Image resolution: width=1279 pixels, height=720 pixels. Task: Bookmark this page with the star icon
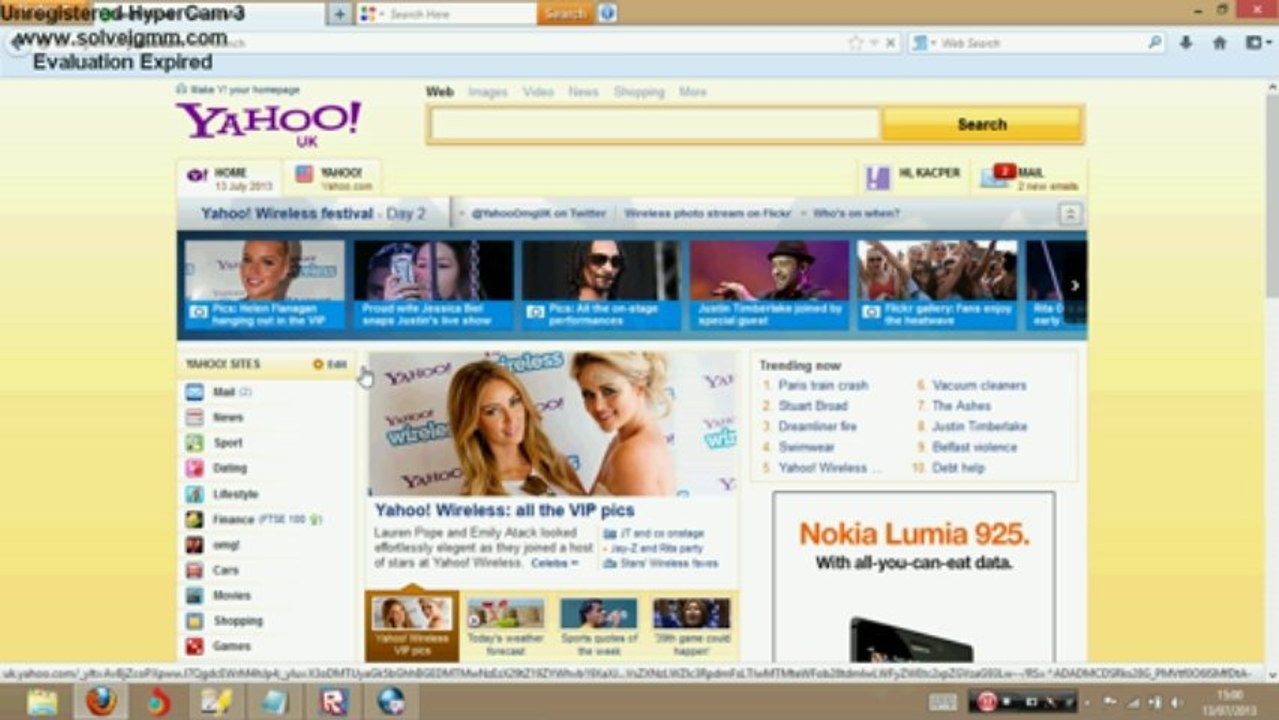pyautogui.click(x=855, y=43)
